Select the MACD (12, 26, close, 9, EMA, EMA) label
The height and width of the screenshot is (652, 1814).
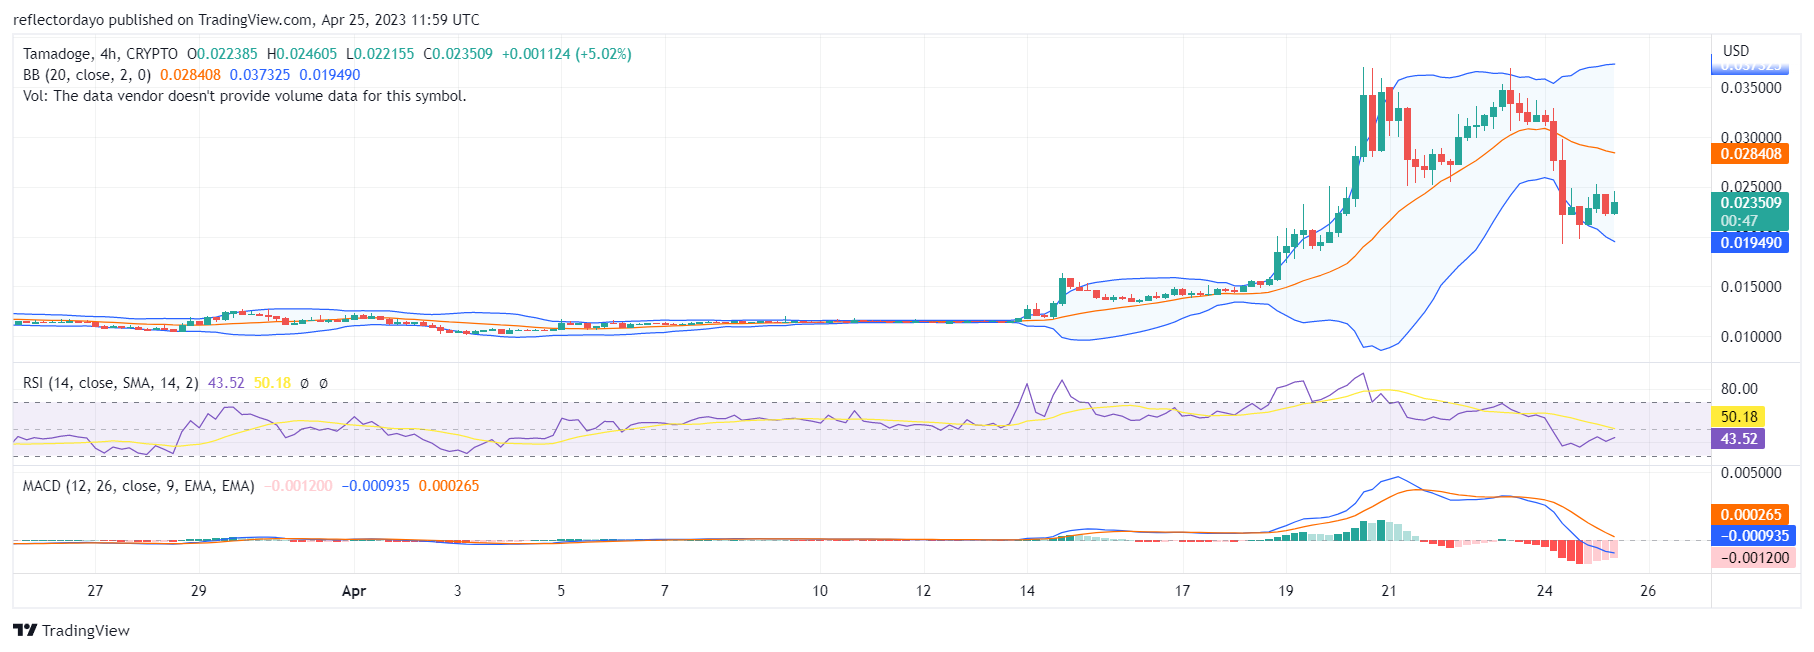click(x=139, y=486)
